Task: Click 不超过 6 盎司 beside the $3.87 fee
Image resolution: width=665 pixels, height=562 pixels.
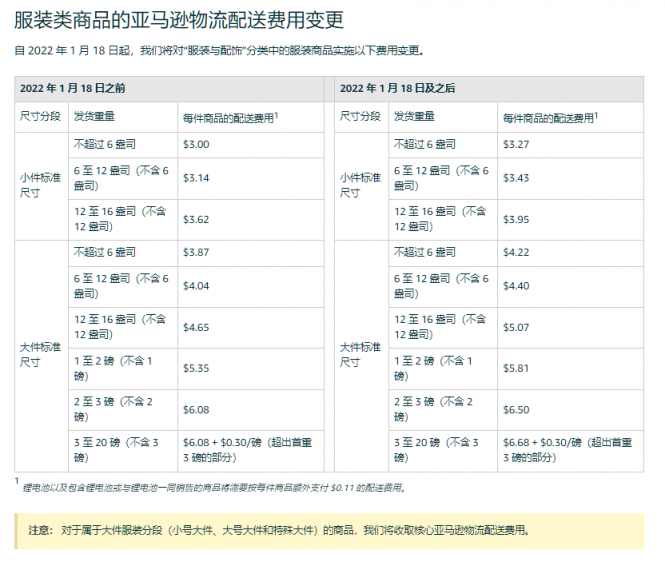Action: click(x=105, y=252)
